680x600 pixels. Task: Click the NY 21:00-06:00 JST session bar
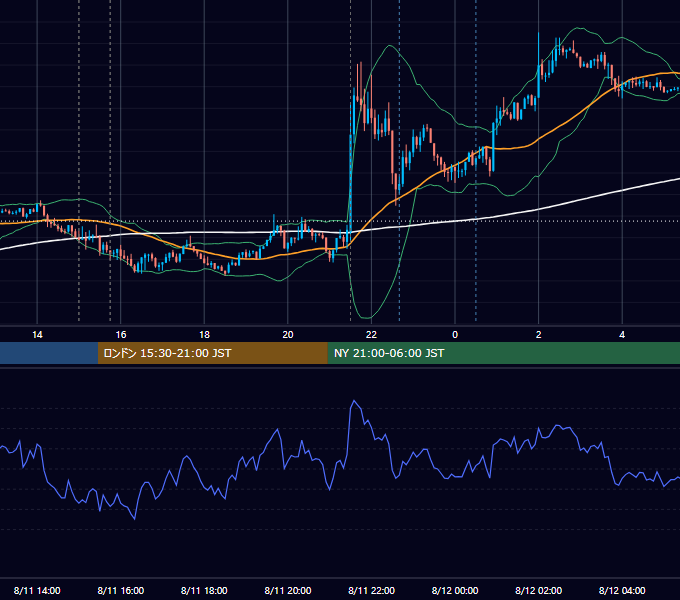(x=503, y=353)
